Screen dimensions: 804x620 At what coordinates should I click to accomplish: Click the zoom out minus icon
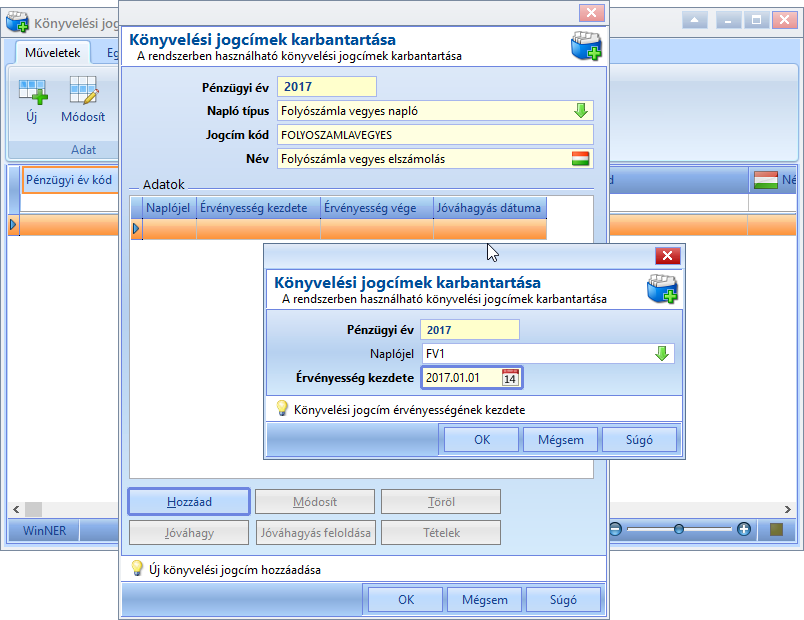[615, 529]
